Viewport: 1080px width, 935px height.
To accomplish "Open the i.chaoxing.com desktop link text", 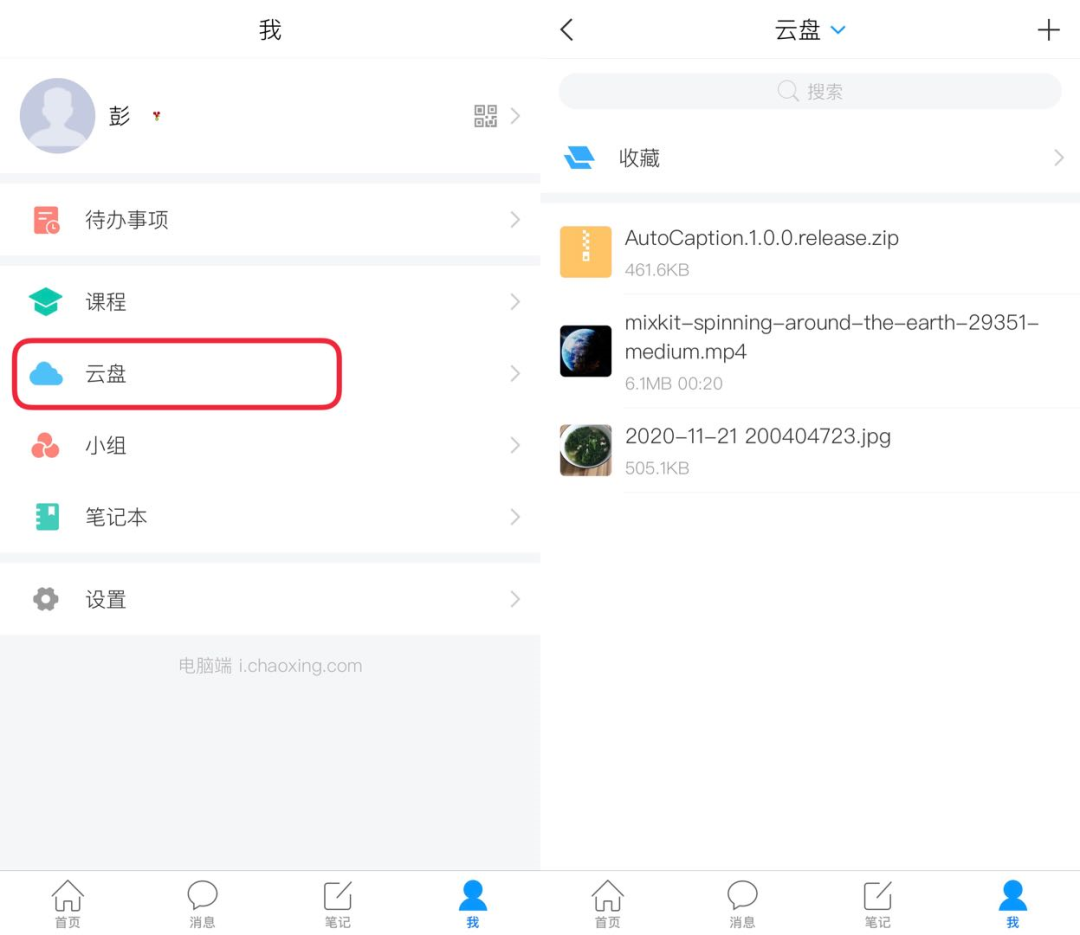I will coord(300,666).
